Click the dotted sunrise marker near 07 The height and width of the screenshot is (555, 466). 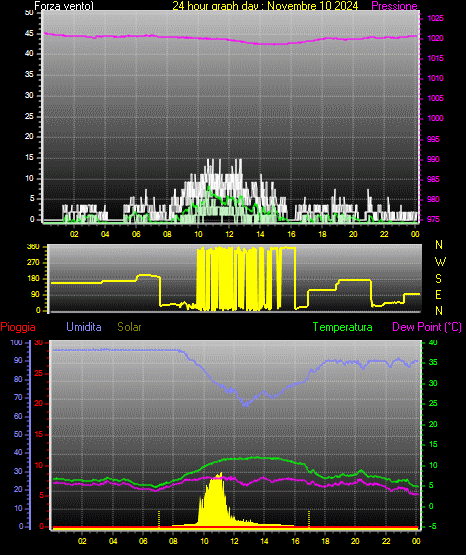[159, 519]
